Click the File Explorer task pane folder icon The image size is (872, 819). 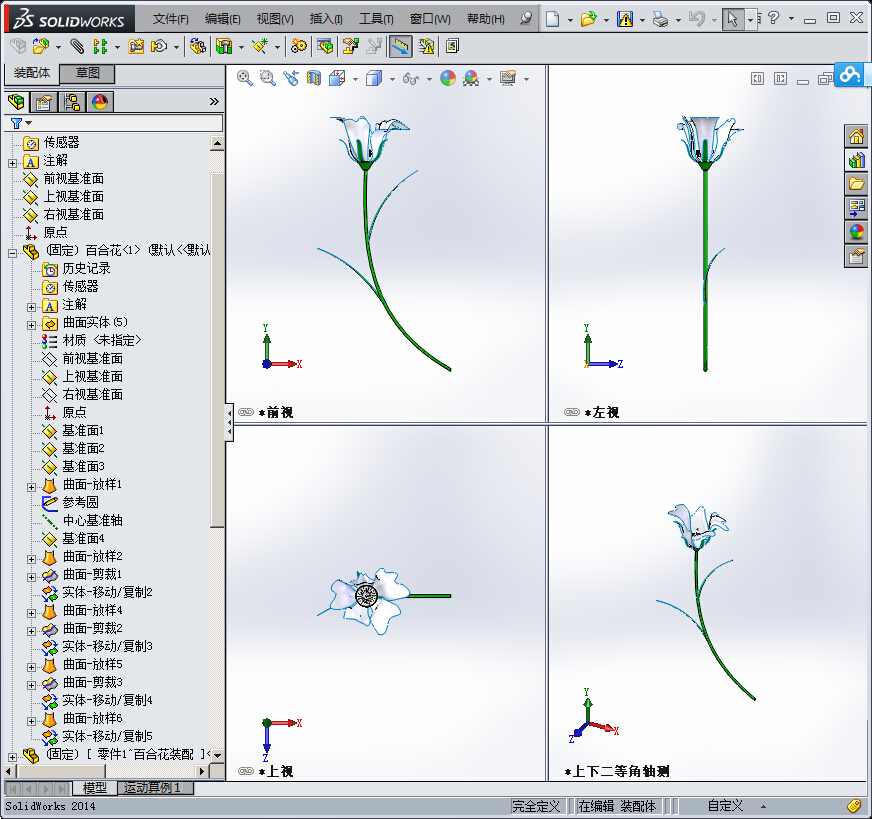(x=856, y=183)
